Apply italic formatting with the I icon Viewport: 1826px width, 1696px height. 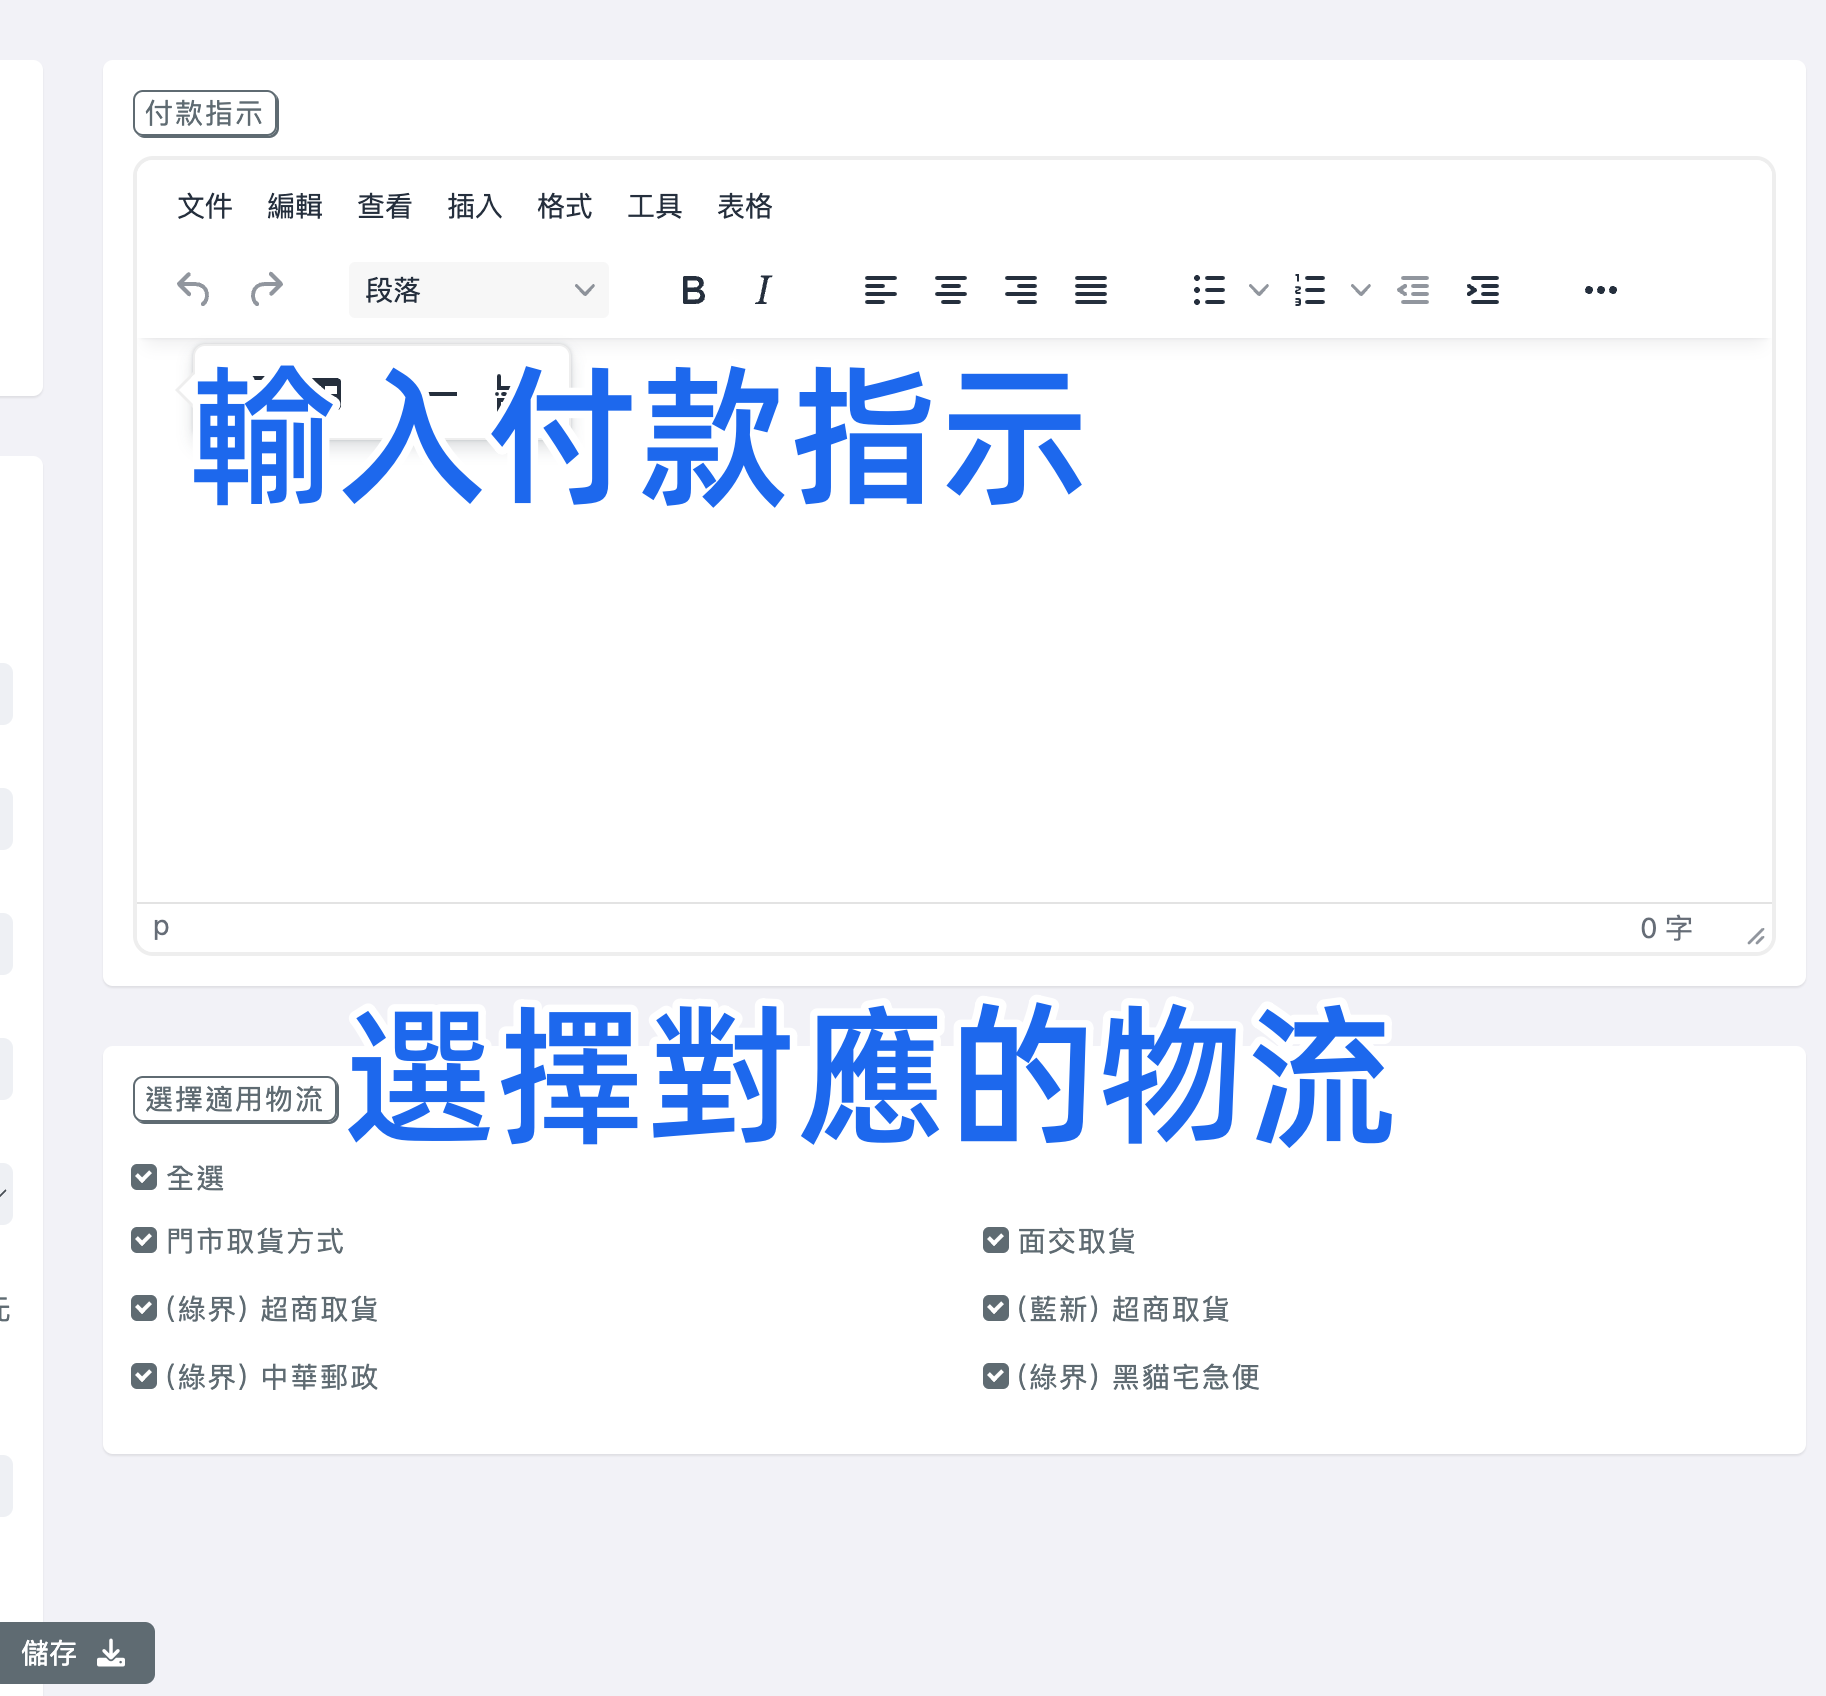pyautogui.click(x=761, y=290)
